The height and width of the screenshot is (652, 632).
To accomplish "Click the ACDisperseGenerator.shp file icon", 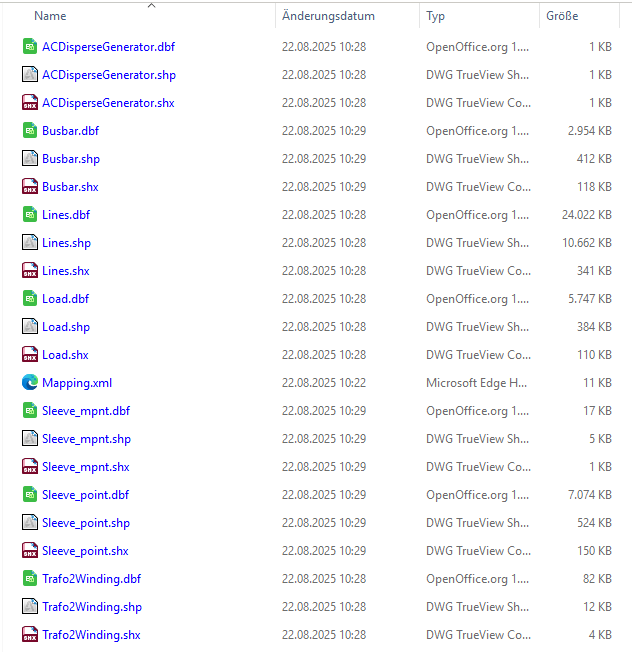I will [30, 74].
